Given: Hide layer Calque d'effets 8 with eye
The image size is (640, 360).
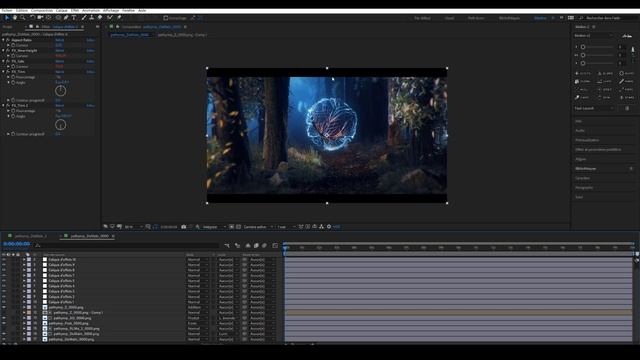Looking at the screenshot, I should click(4, 270).
